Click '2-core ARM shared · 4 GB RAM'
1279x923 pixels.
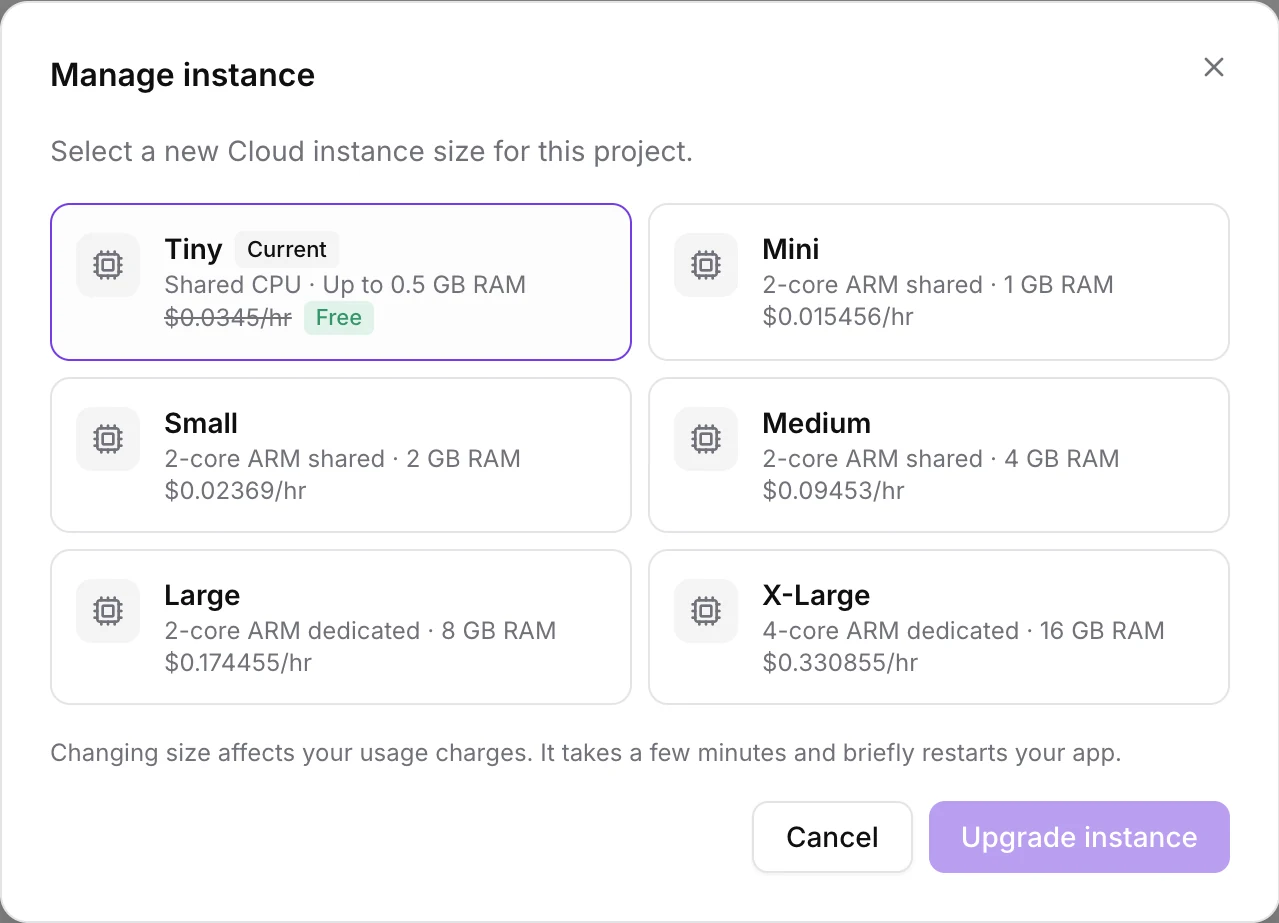pyautogui.click(x=941, y=459)
